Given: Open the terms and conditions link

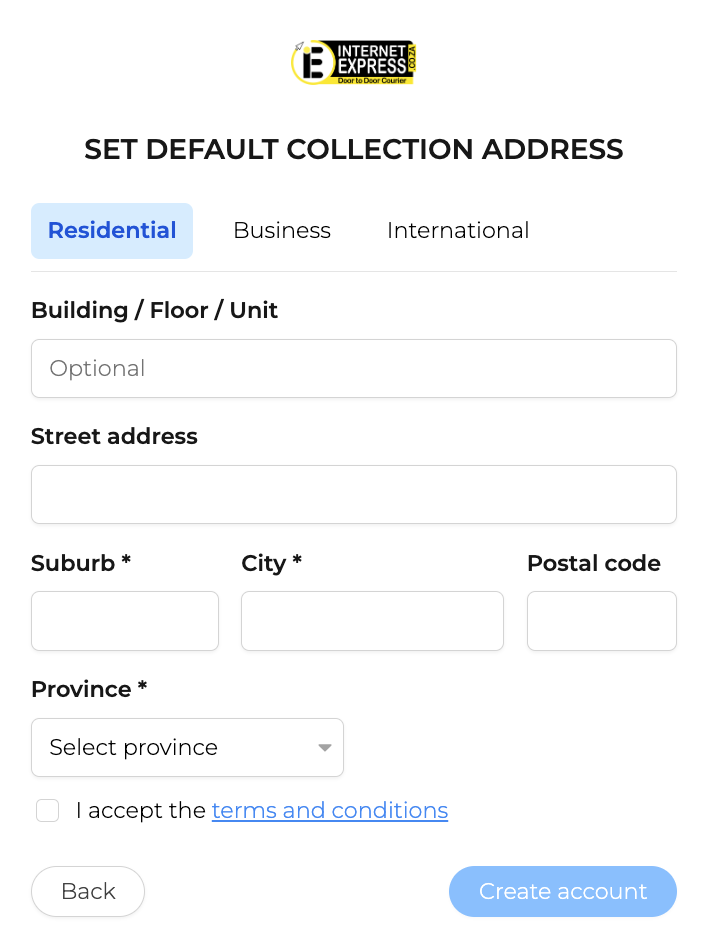Looking at the screenshot, I should point(330,811).
